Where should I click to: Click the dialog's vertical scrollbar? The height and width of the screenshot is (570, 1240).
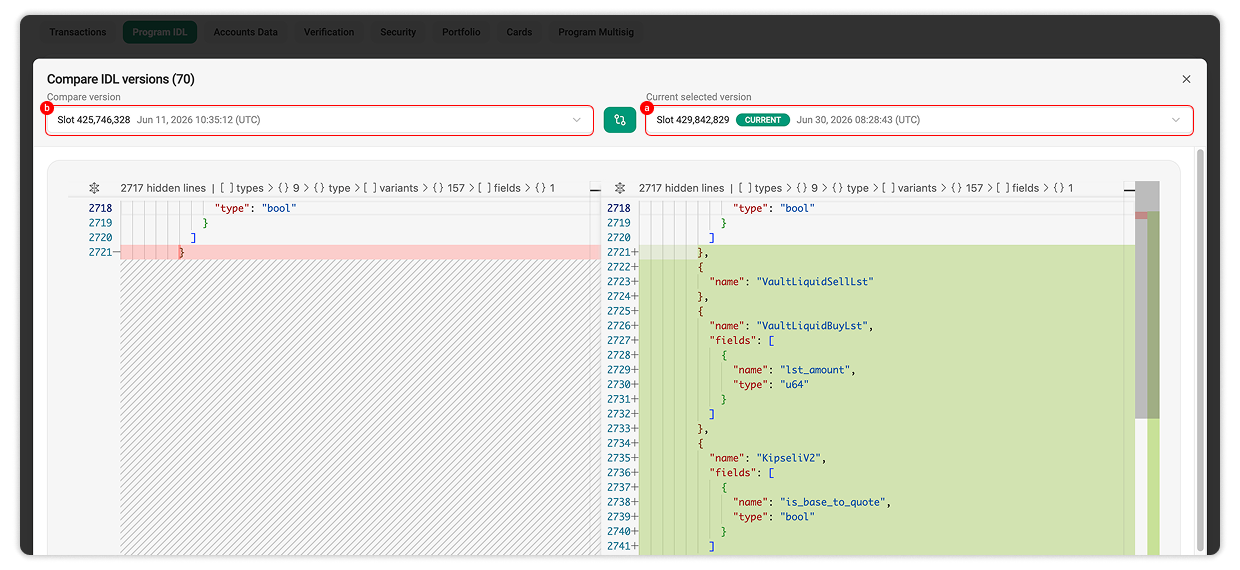tap(1200, 350)
